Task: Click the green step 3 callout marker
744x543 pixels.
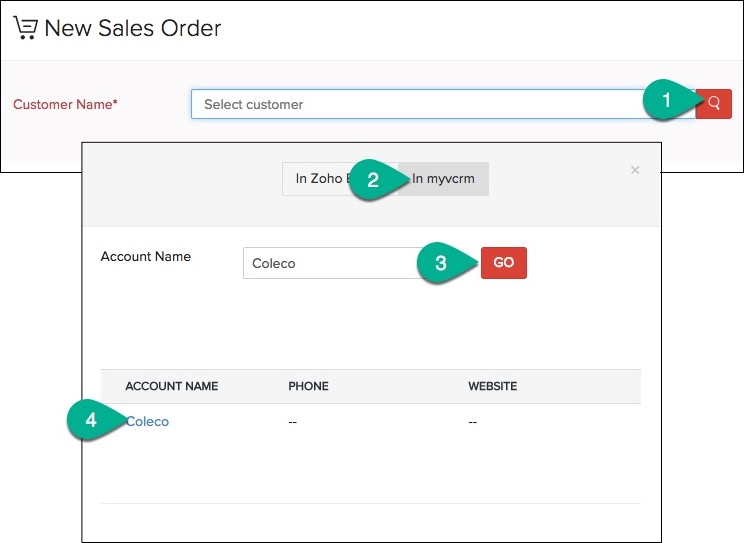Action: tap(441, 264)
